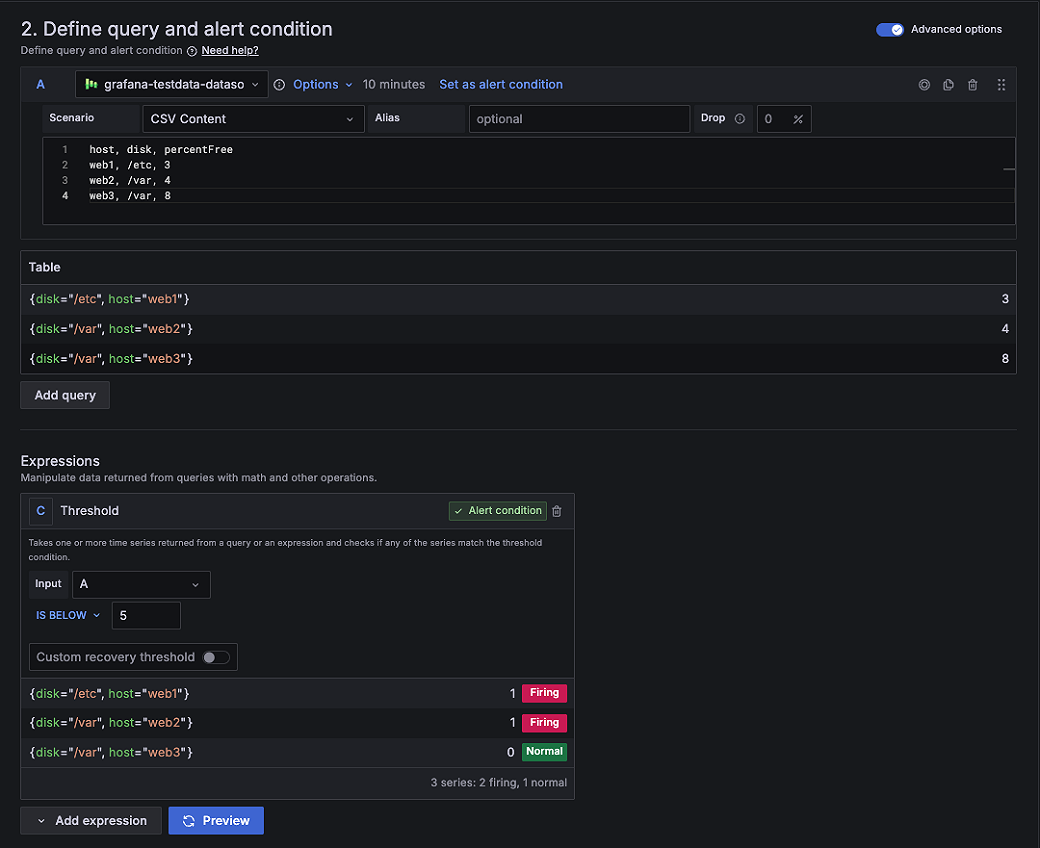Delete query A with the trash icon
This screenshot has height=848, width=1040.
[x=972, y=85]
